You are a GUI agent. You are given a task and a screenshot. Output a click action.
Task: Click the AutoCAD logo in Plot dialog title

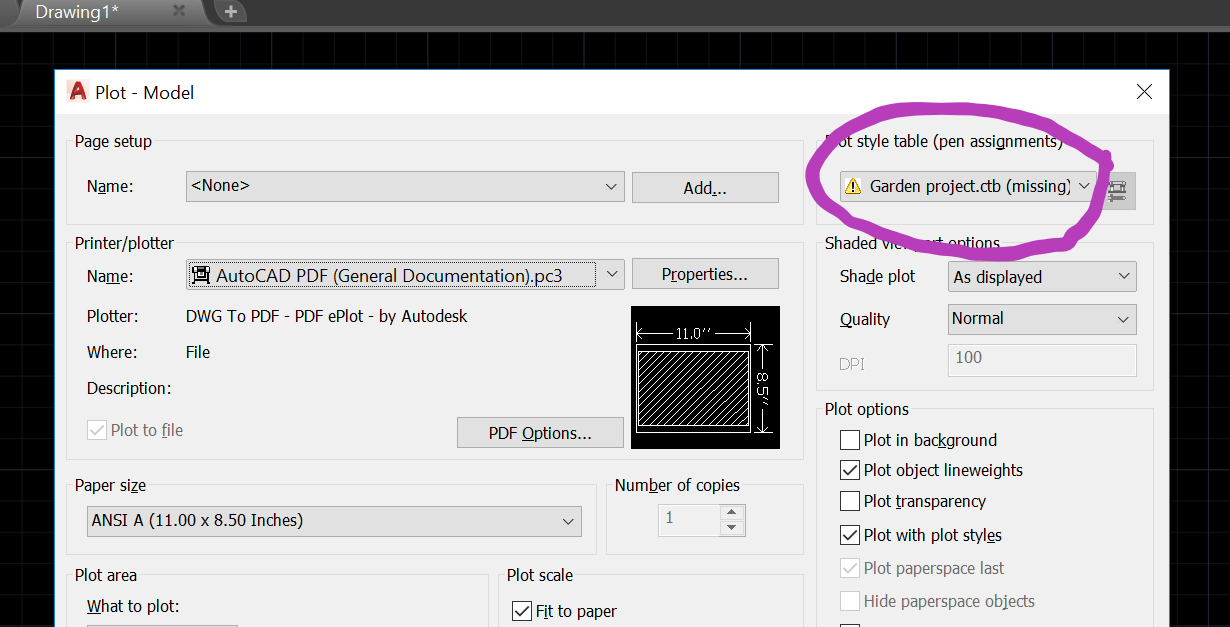78,92
